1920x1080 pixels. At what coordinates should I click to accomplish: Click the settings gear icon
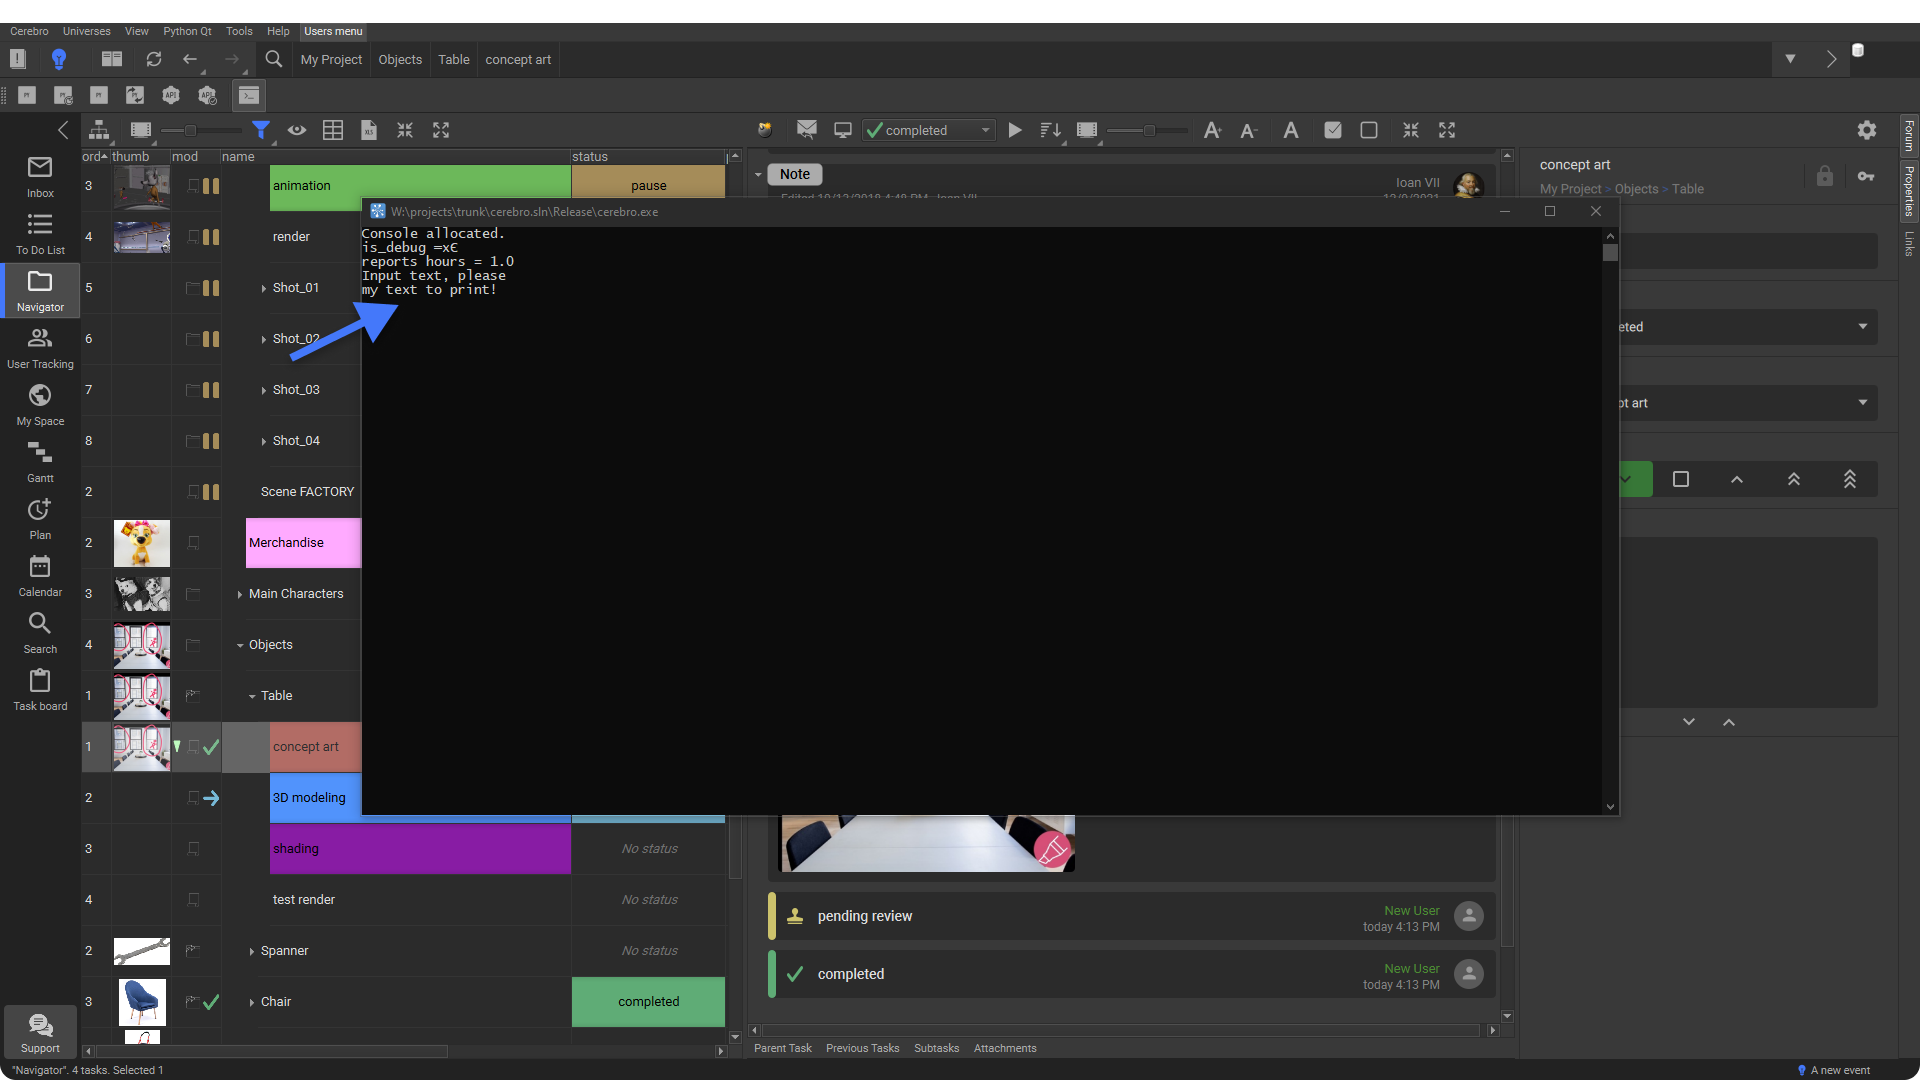[1867, 130]
